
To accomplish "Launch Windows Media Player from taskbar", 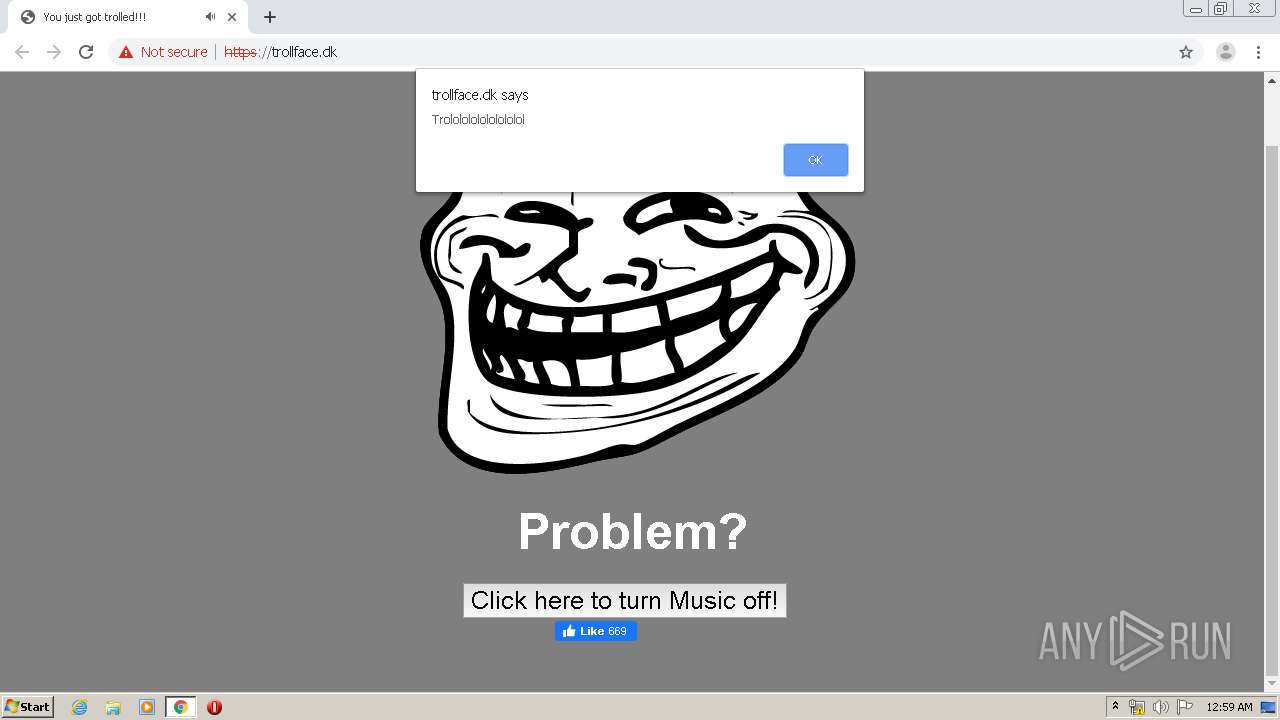I will click(x=147, y=707).
